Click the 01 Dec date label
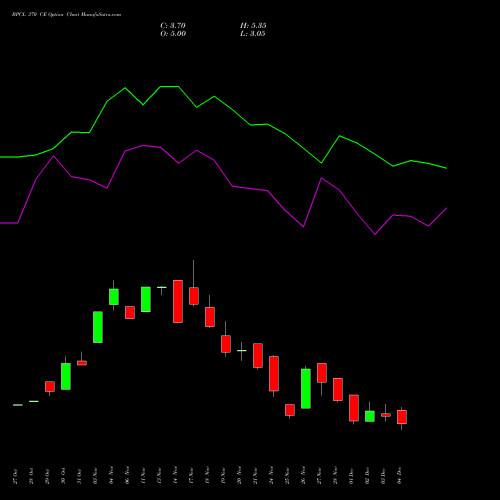 point(351,476)
